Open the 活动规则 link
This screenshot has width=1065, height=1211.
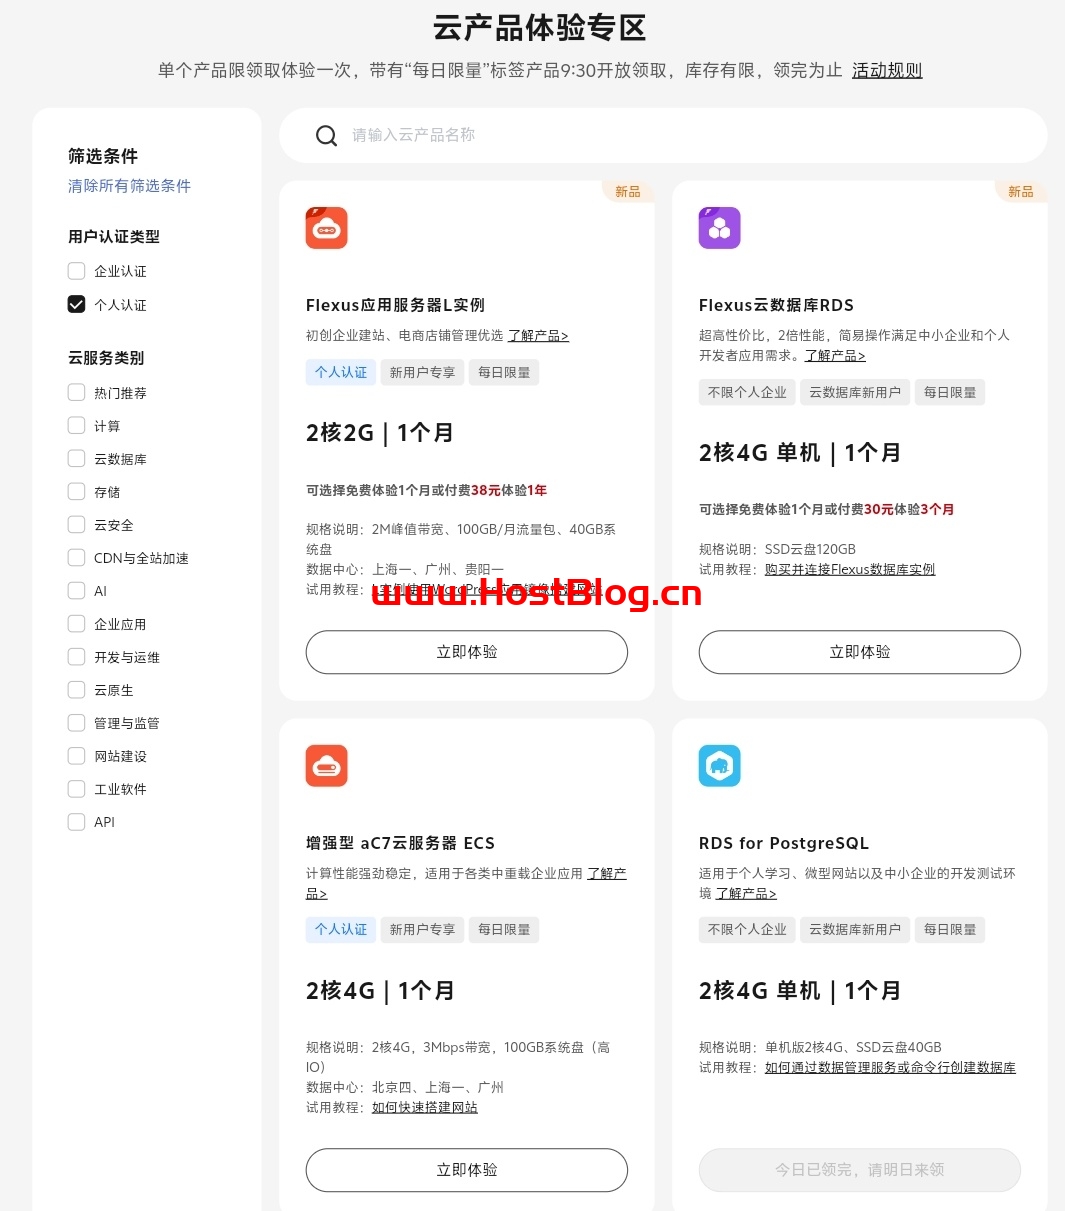tap(887, 70)
